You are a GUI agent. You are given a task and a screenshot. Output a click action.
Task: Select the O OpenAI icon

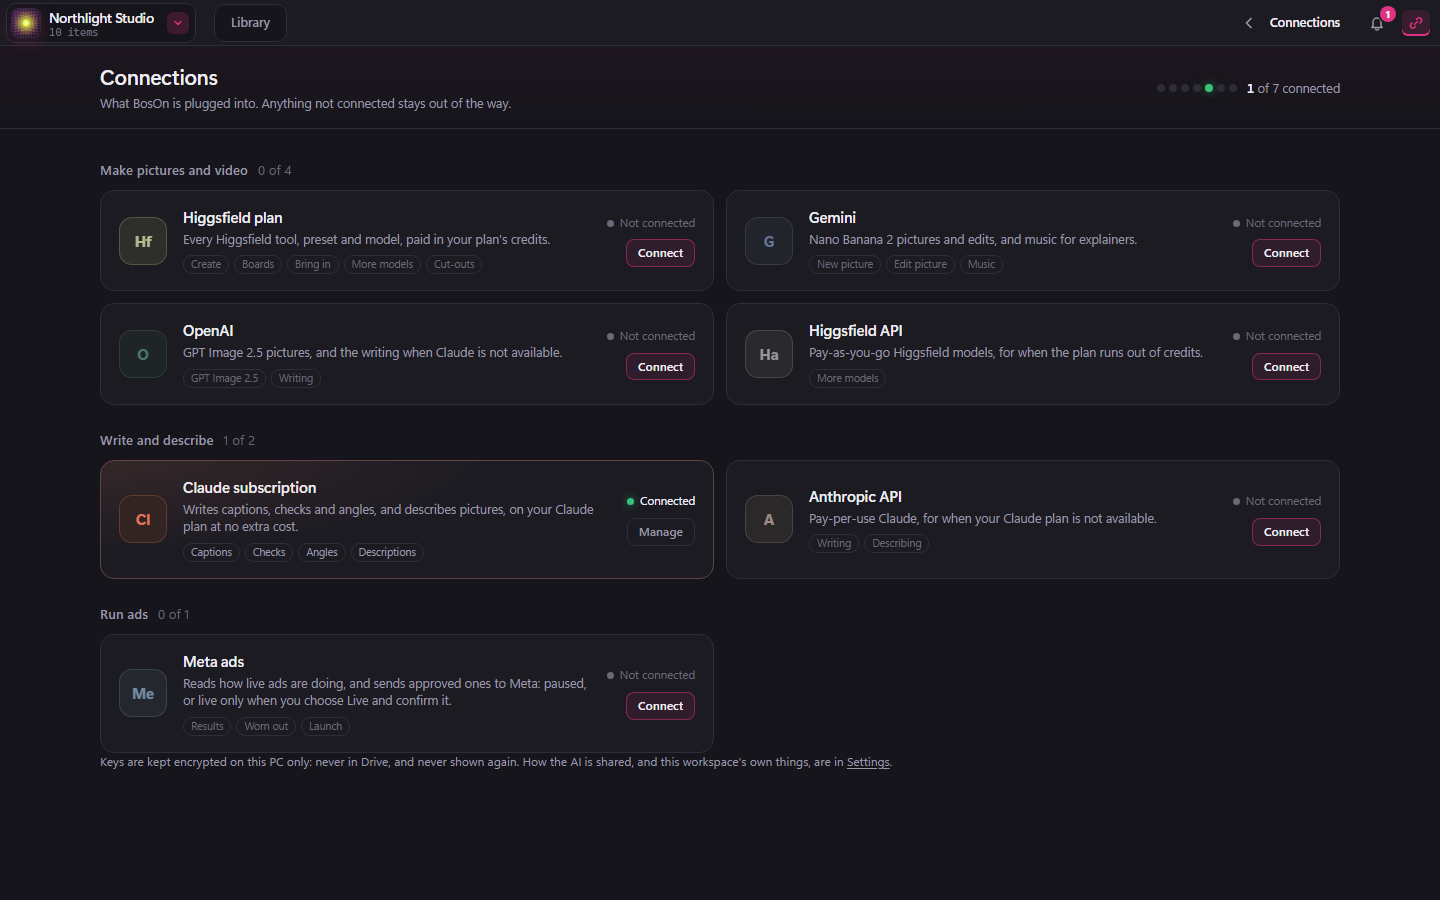pos(143,354)
